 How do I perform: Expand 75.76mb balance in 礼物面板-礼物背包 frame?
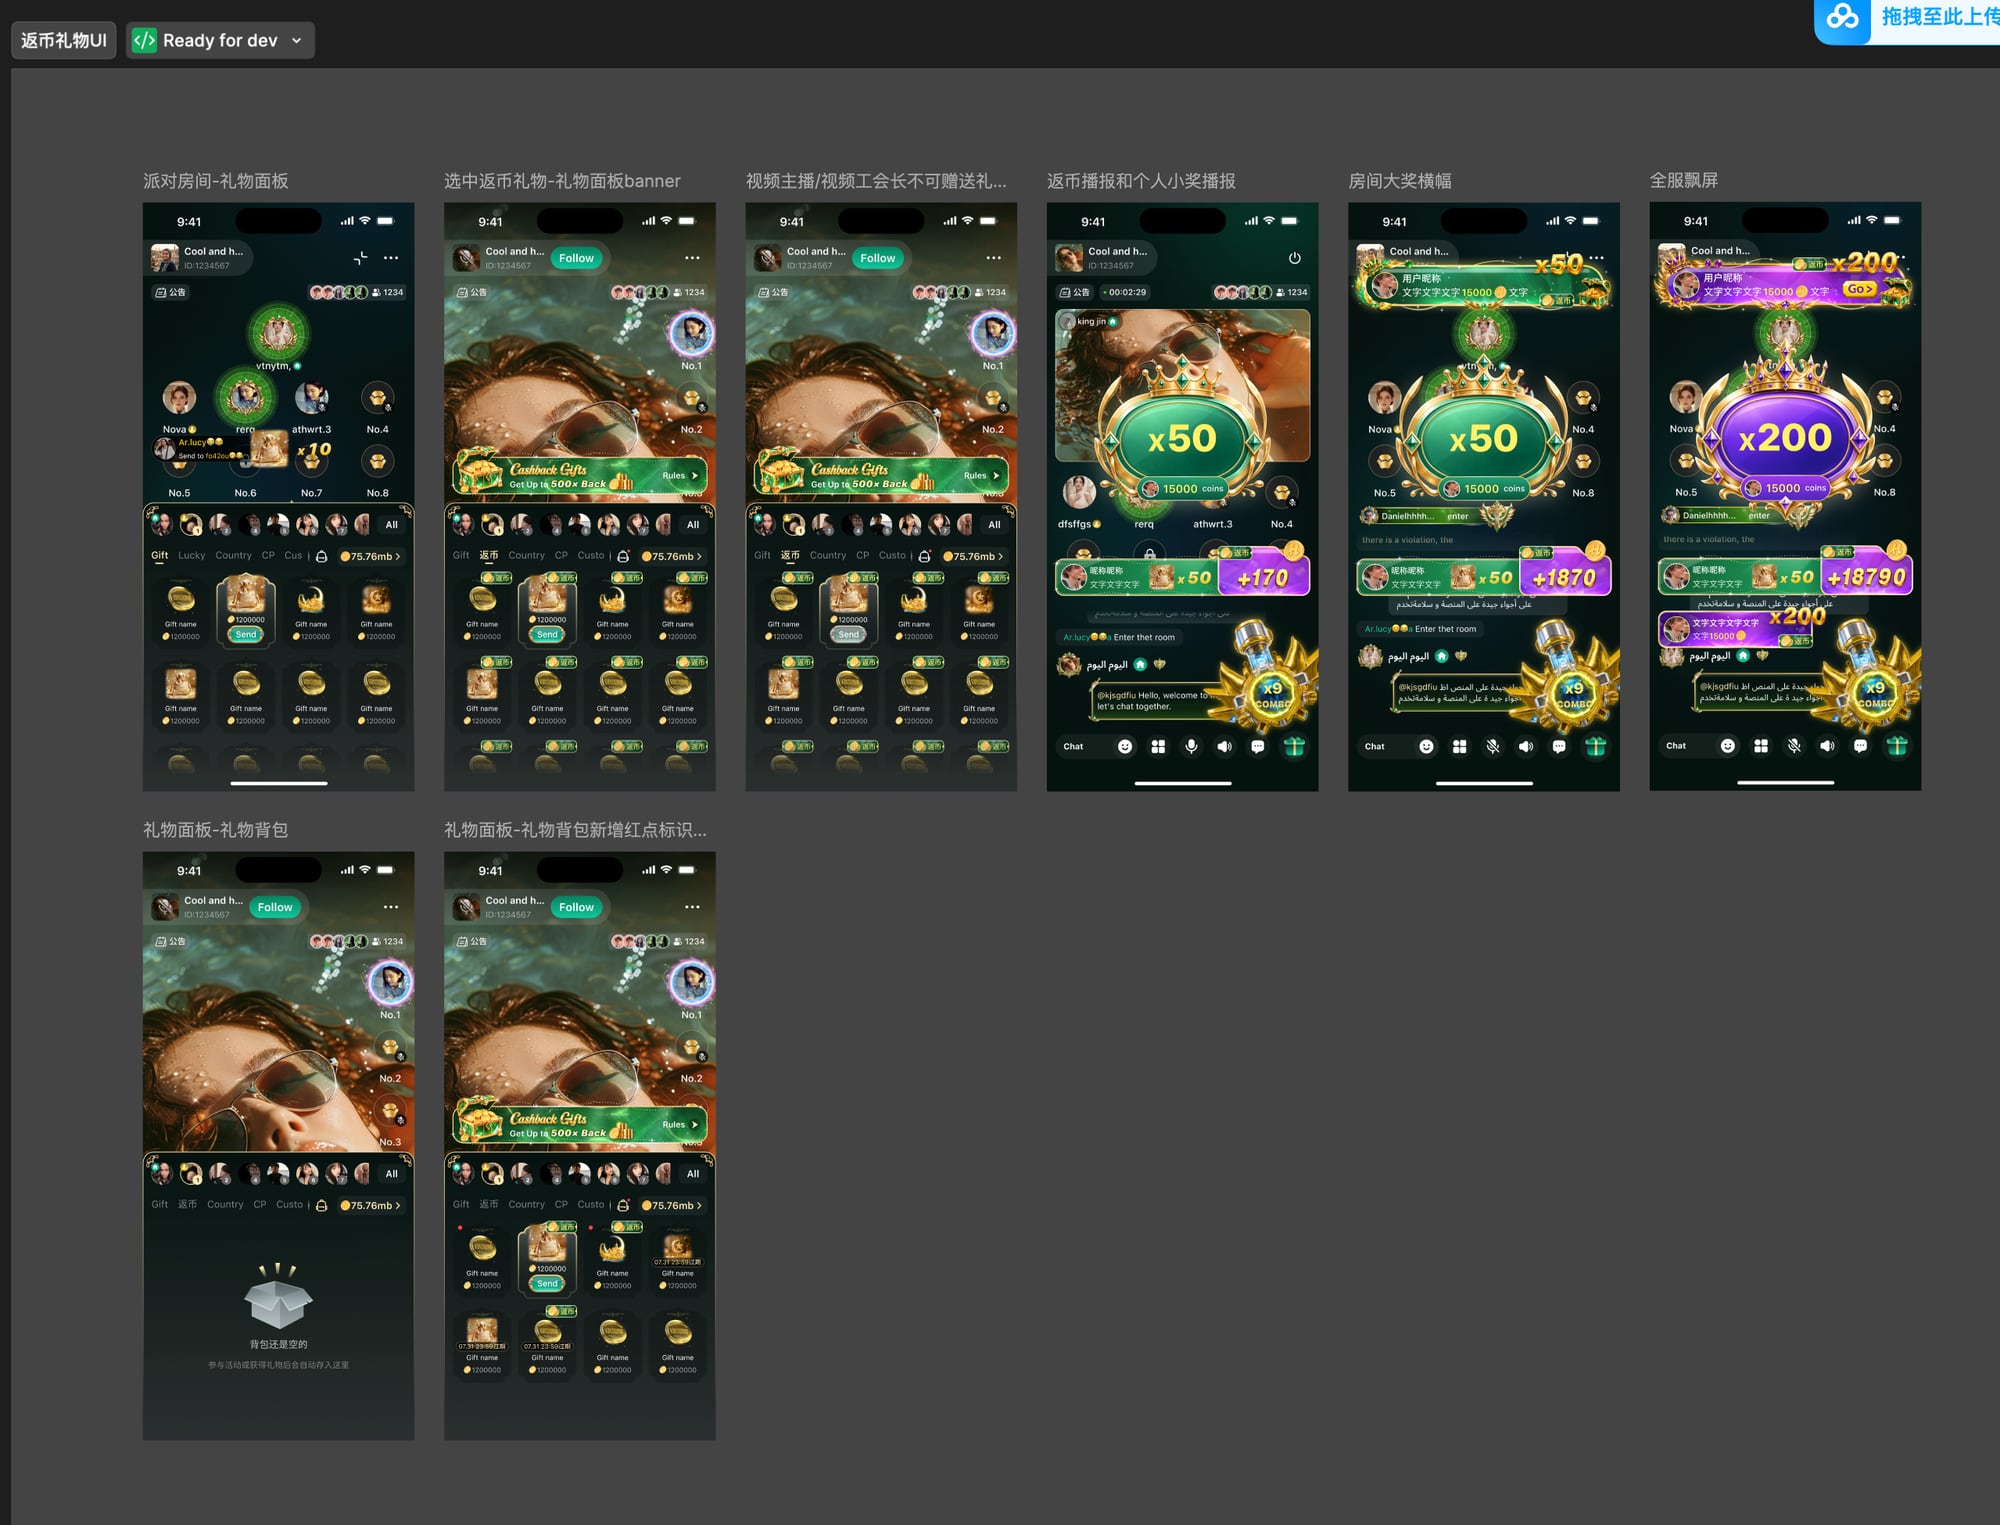371,1206
